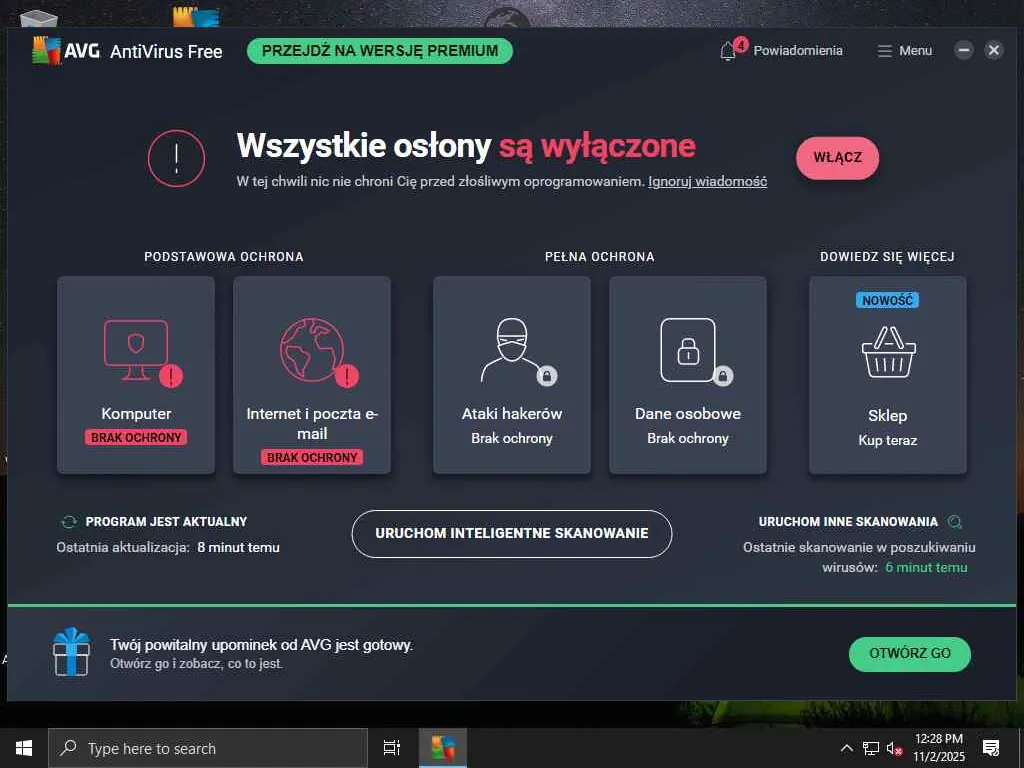Click the refresh icon beside Program jest aktualny

click(69, 522)
